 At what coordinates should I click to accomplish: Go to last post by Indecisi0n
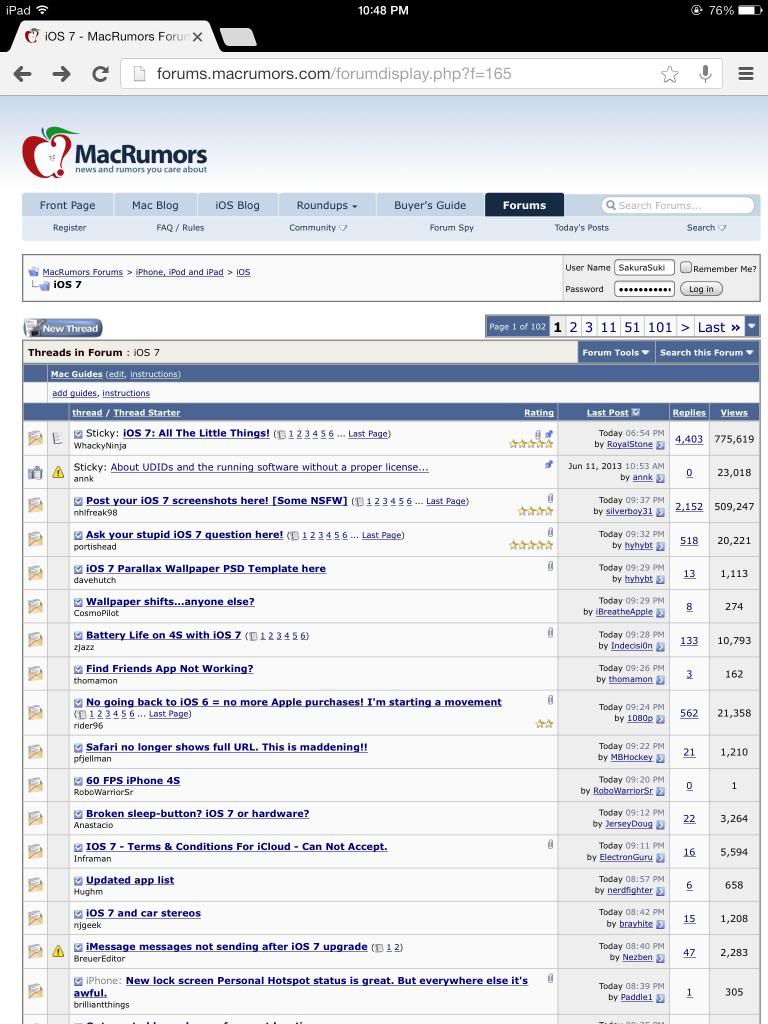coord(660,646)
